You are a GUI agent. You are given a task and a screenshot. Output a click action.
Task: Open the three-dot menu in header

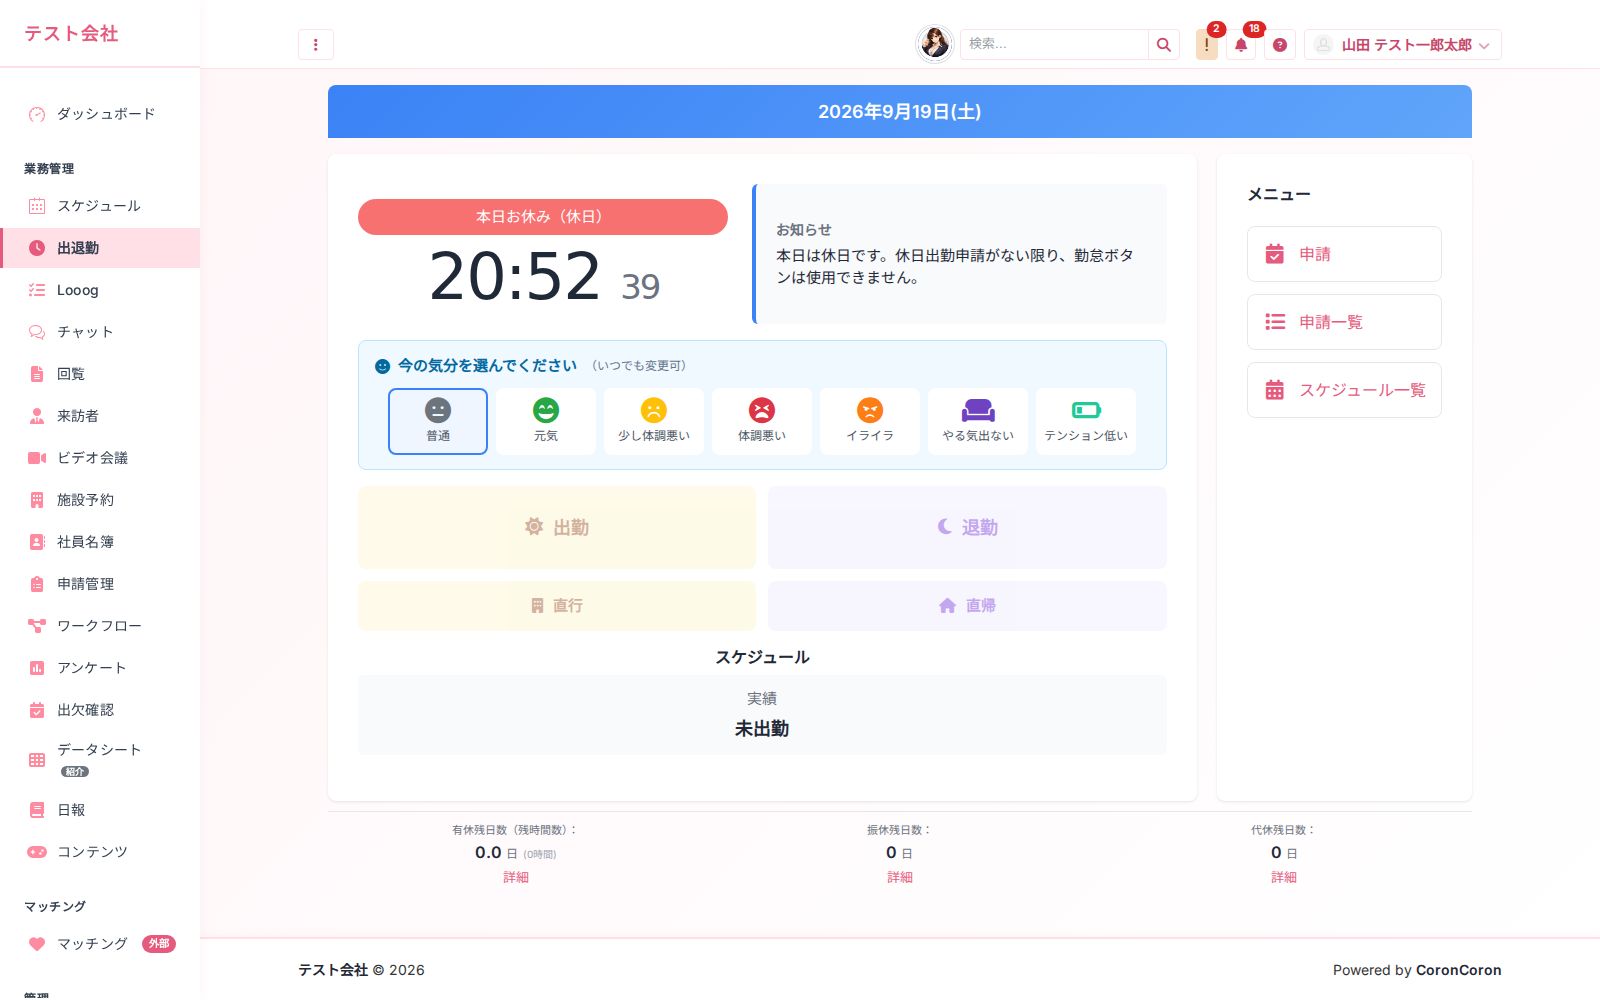pyautogui.click(x=315, y=44)
